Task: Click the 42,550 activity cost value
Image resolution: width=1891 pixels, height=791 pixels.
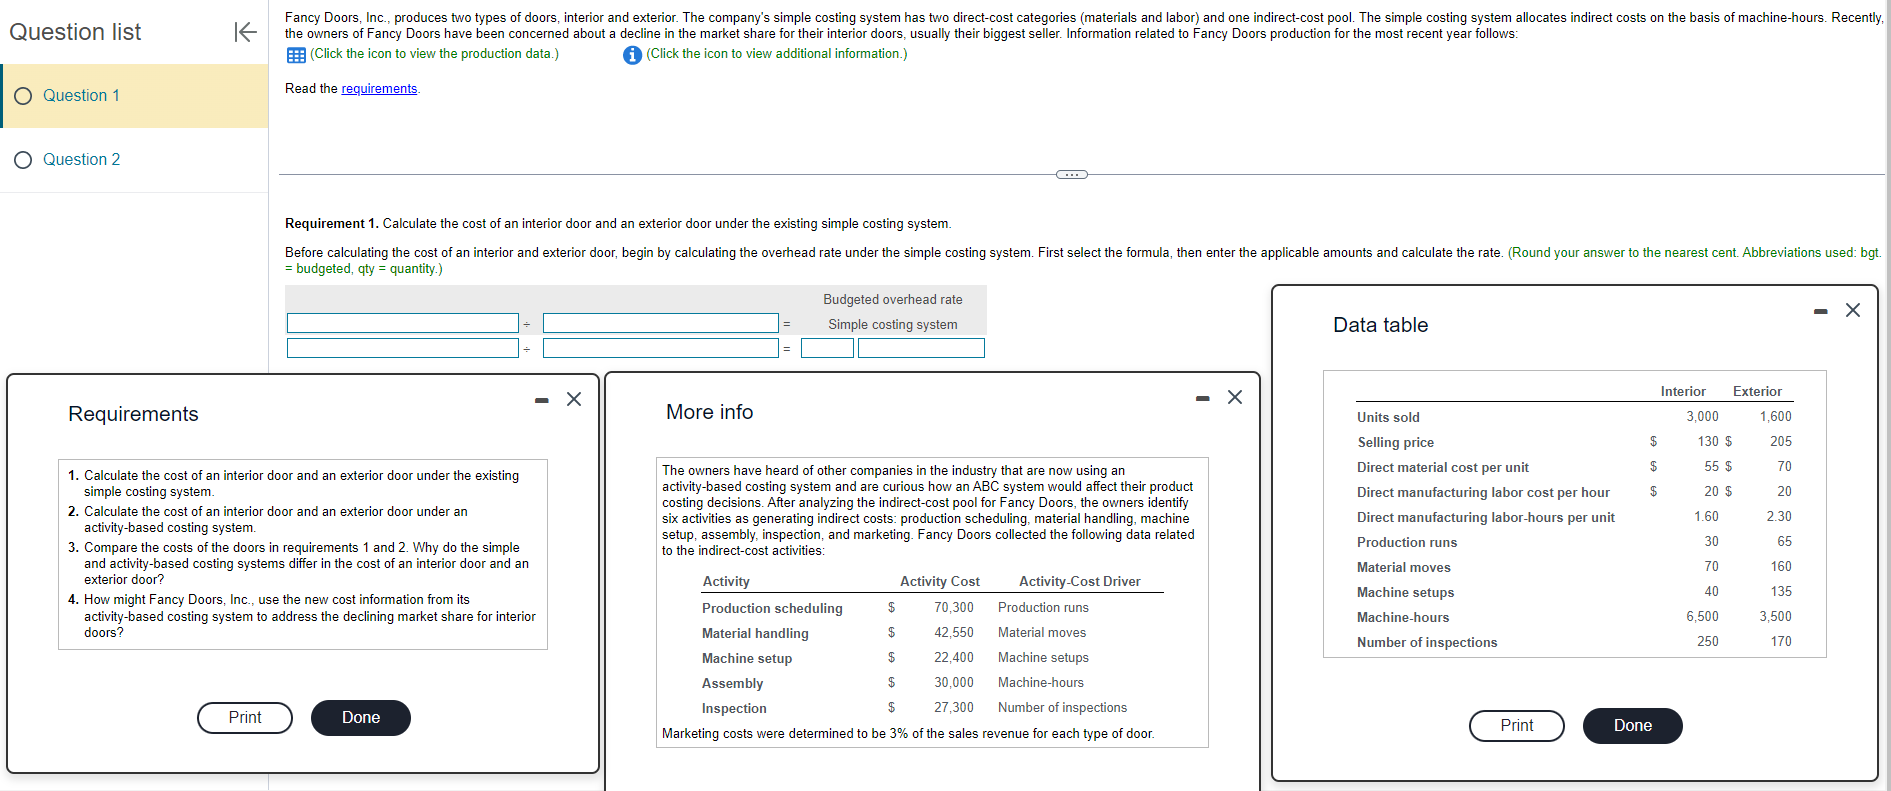Action: pyautogui.click(x=954, y=633)
